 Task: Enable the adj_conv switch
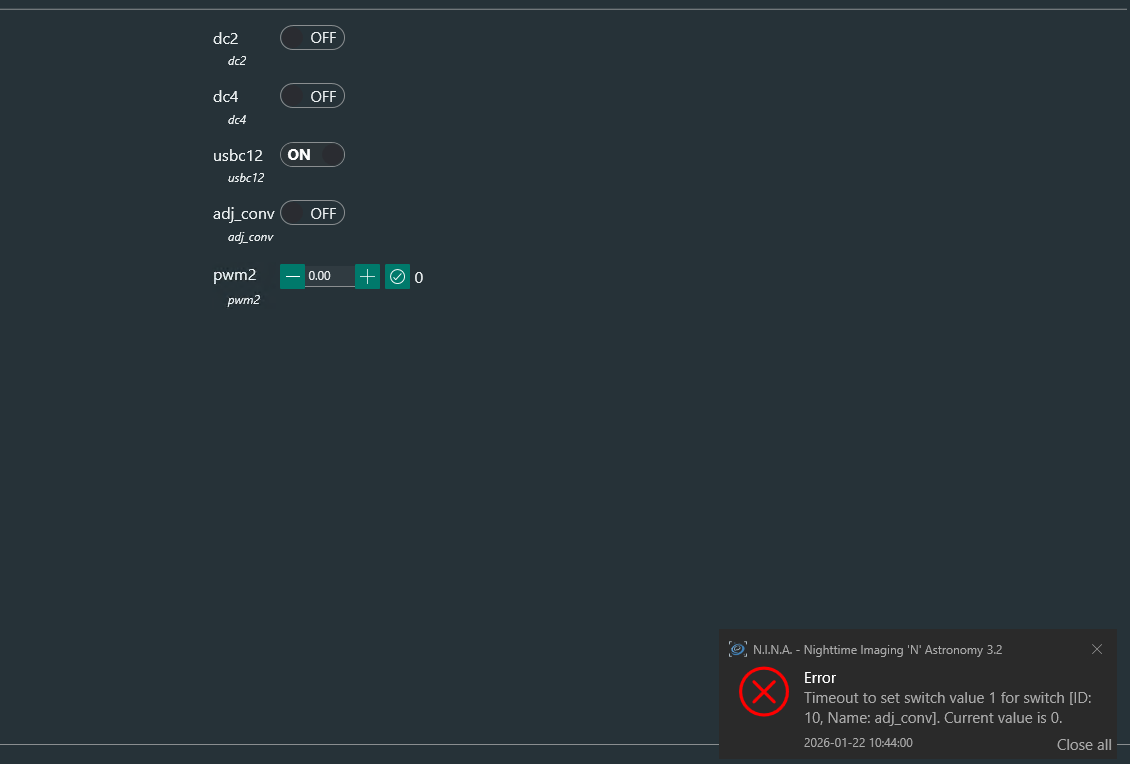pos(312,213)
